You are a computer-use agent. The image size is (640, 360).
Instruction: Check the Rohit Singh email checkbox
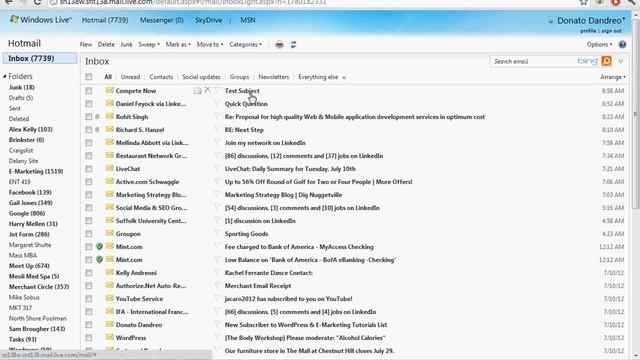click(89, 117)
